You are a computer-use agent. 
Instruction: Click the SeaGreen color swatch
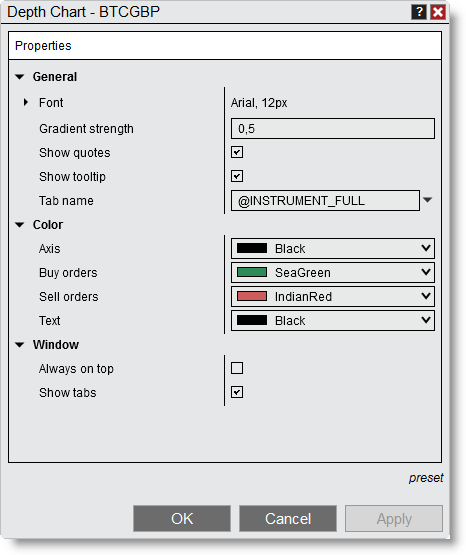point(252,272)
